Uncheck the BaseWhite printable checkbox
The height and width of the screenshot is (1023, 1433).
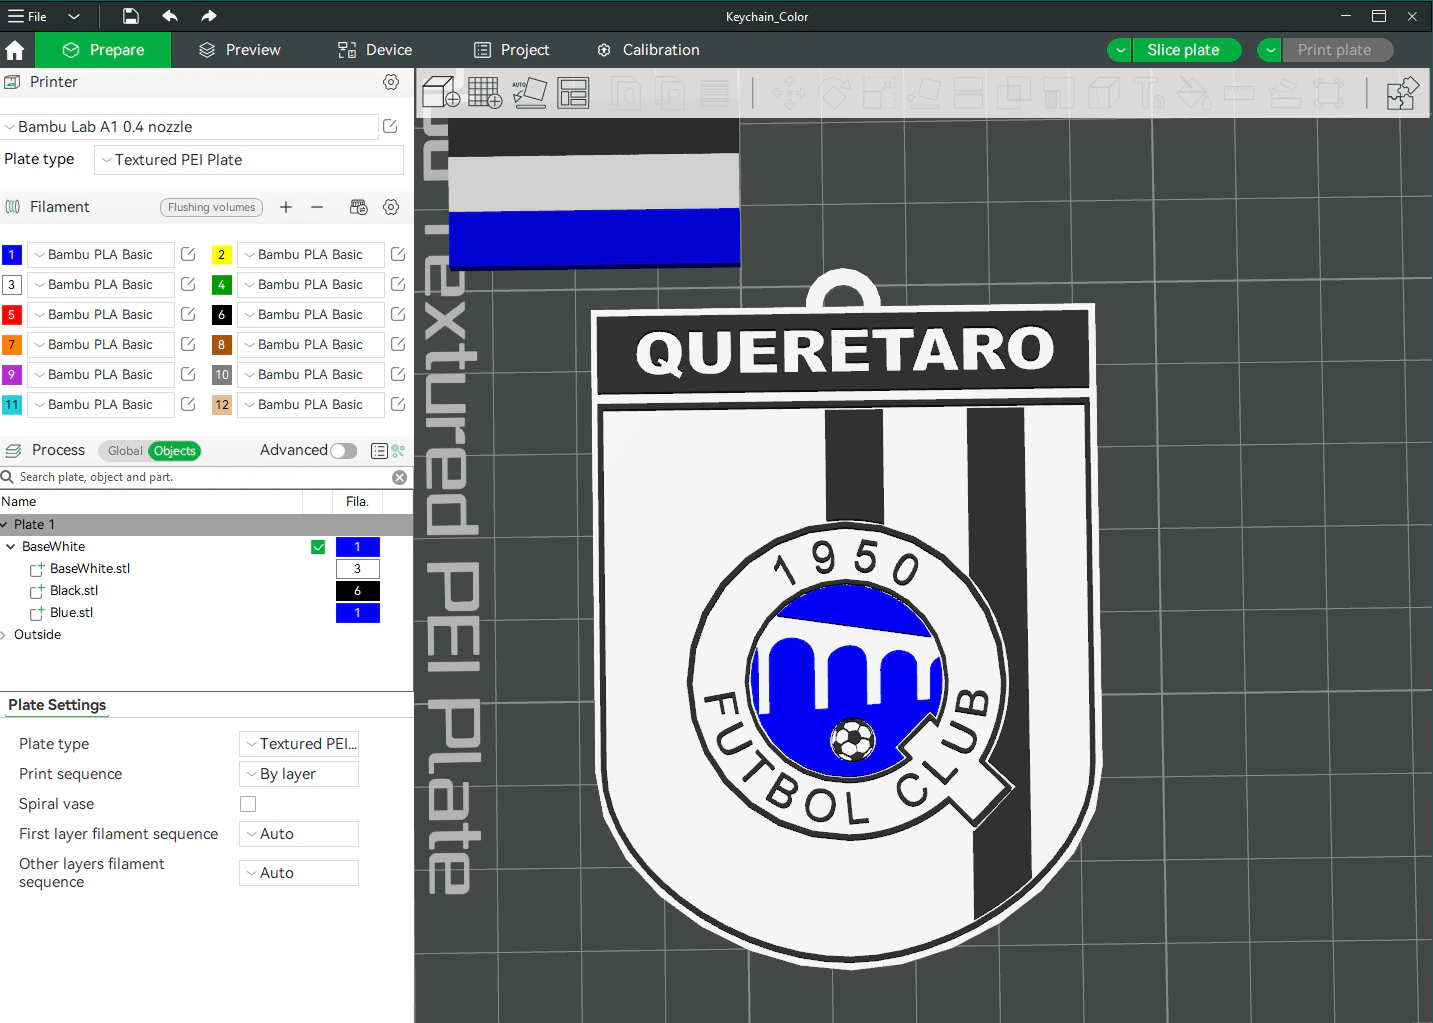click(x=318, y=547)
